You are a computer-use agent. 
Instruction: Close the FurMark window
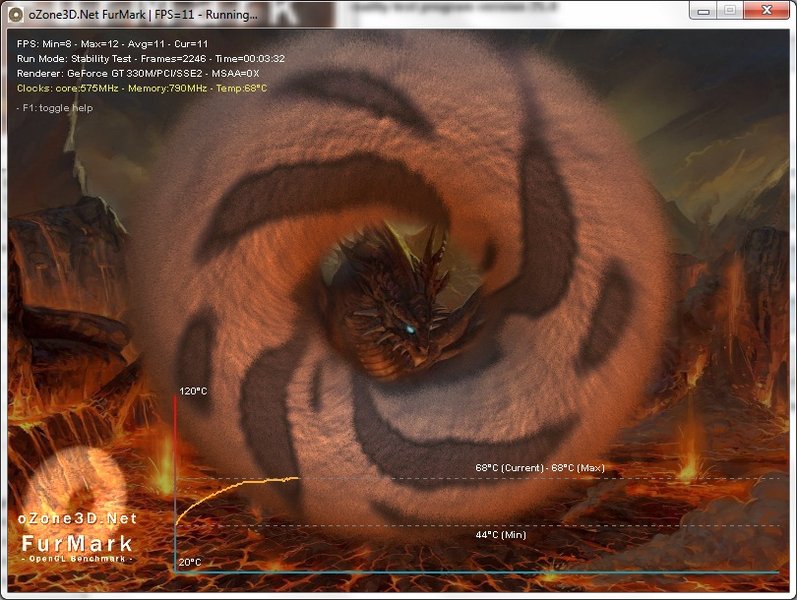pyautogui.click(x=767, y=10)
